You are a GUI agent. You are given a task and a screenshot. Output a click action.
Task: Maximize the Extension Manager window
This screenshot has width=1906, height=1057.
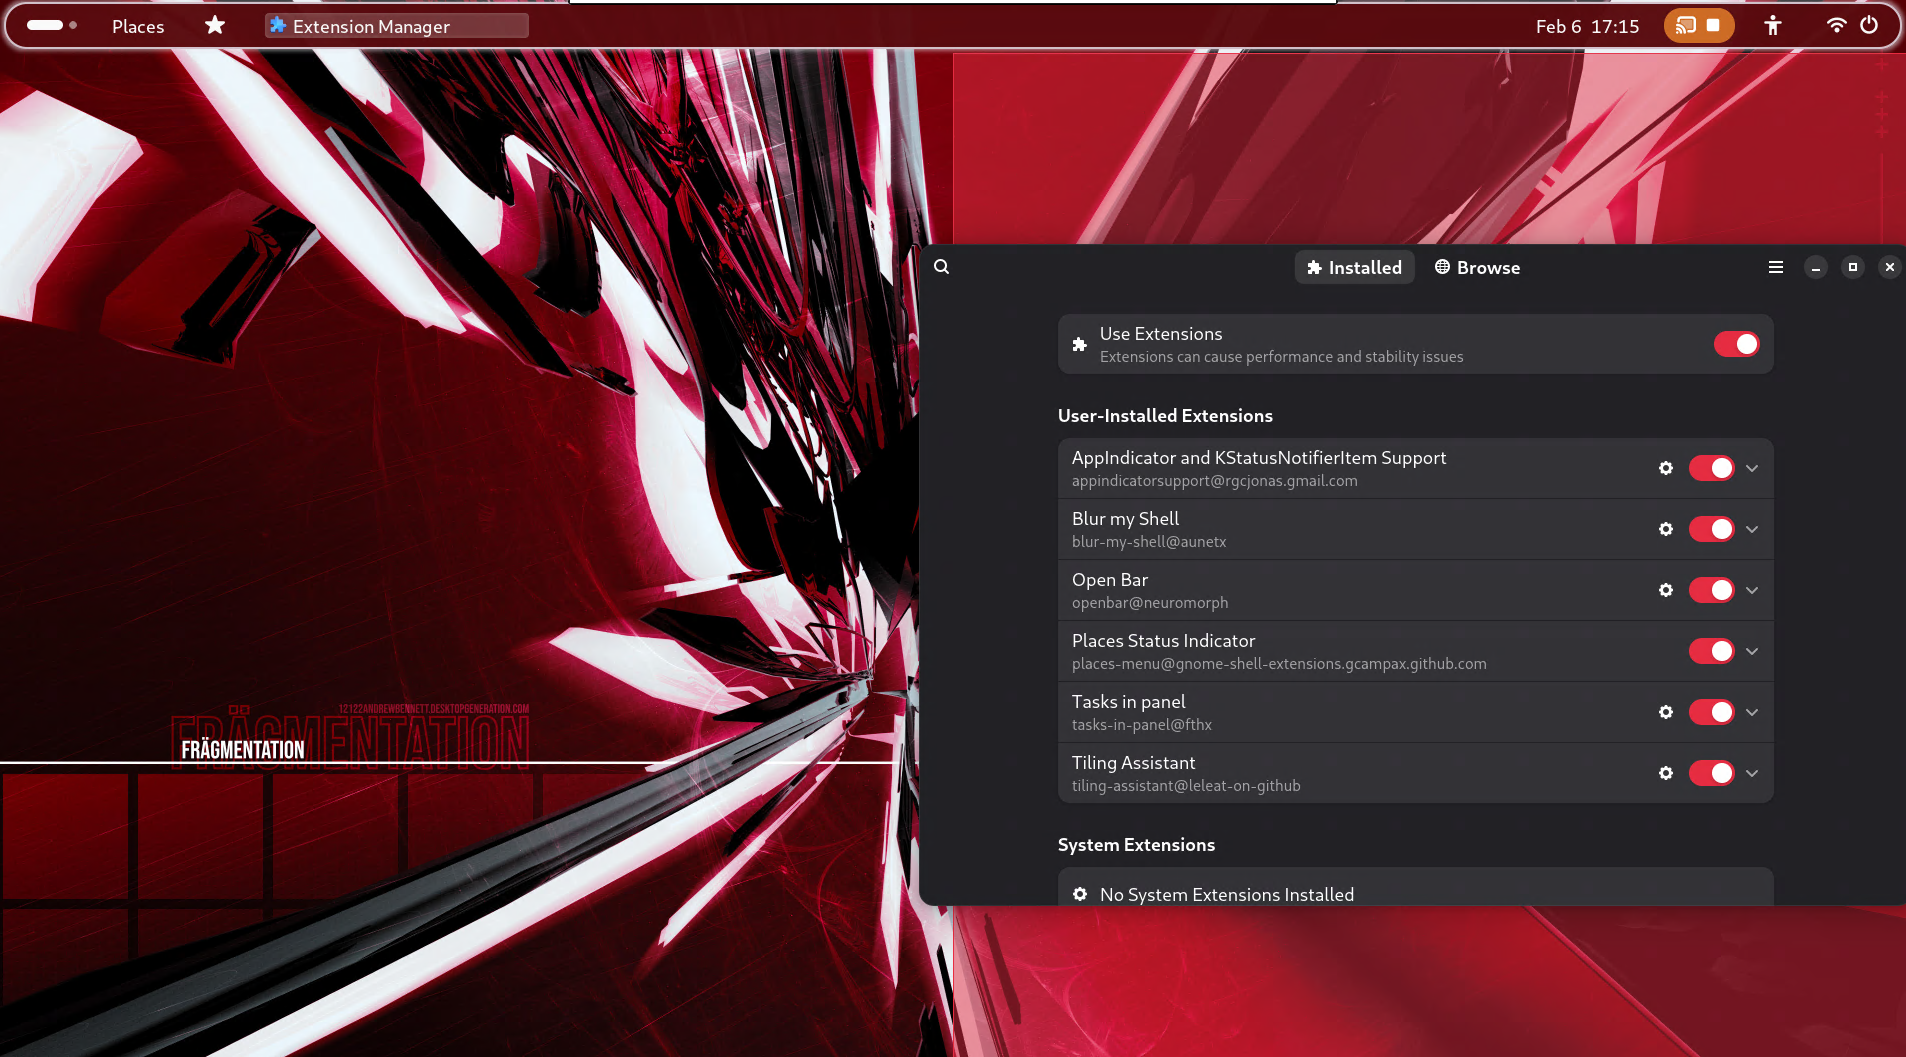click(x=1853, y=267)
